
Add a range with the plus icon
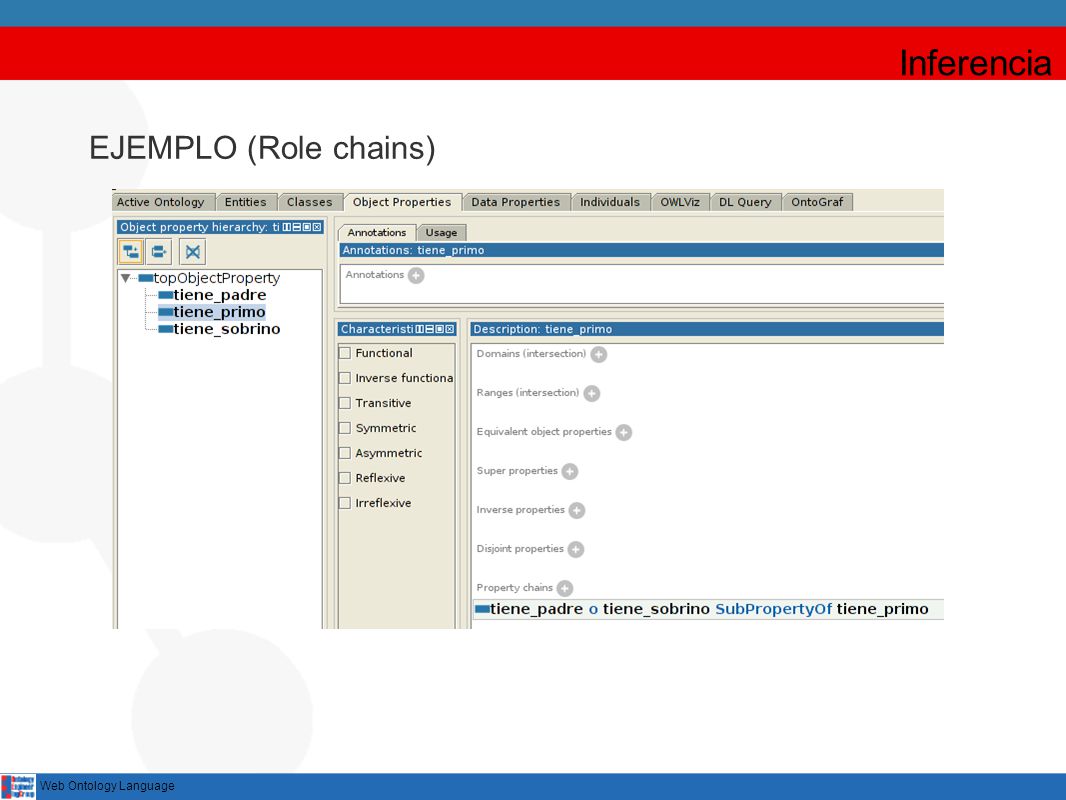591,394
